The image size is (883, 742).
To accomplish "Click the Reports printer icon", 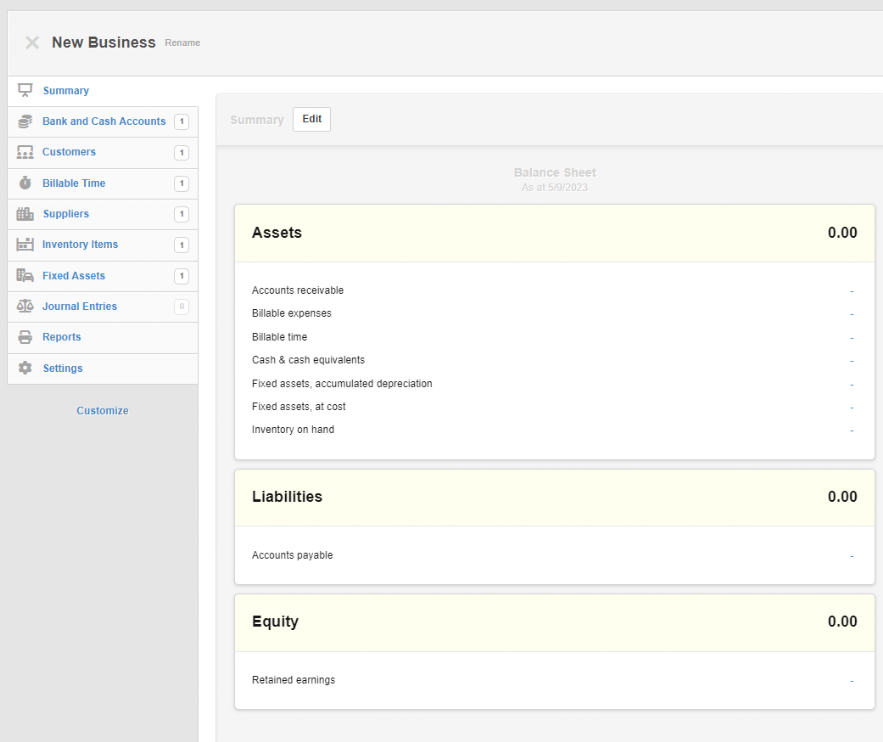I will [25, 337].
